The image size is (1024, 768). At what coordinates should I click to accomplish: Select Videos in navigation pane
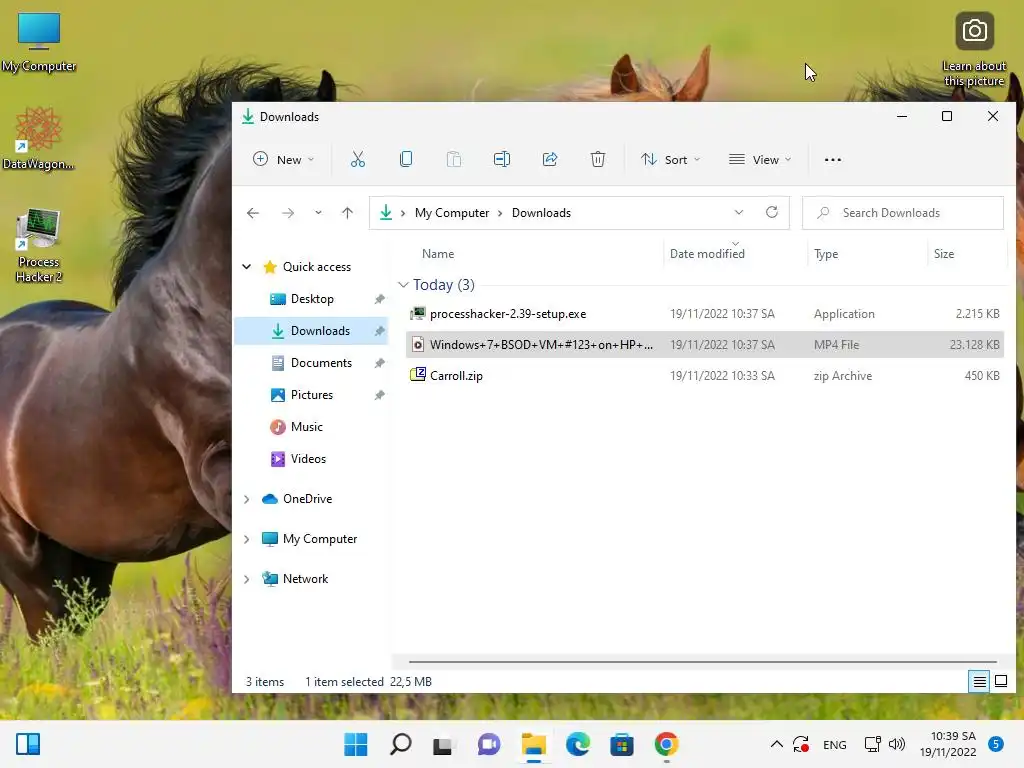pos(312,459)
